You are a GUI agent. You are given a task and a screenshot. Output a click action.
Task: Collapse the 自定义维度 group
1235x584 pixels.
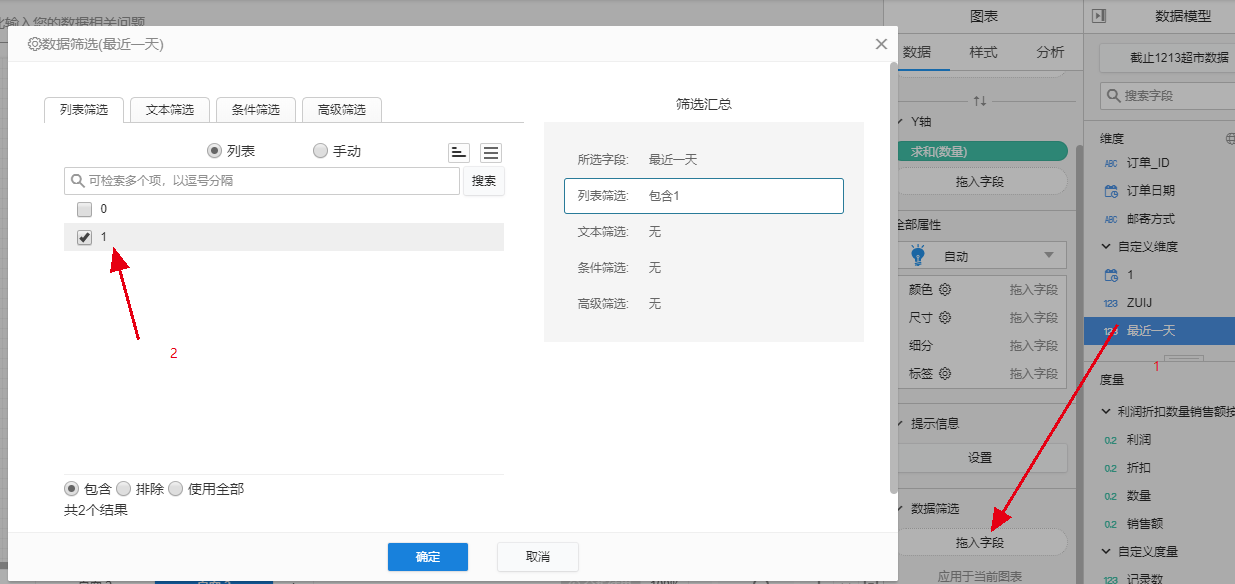pos(1106,246)
